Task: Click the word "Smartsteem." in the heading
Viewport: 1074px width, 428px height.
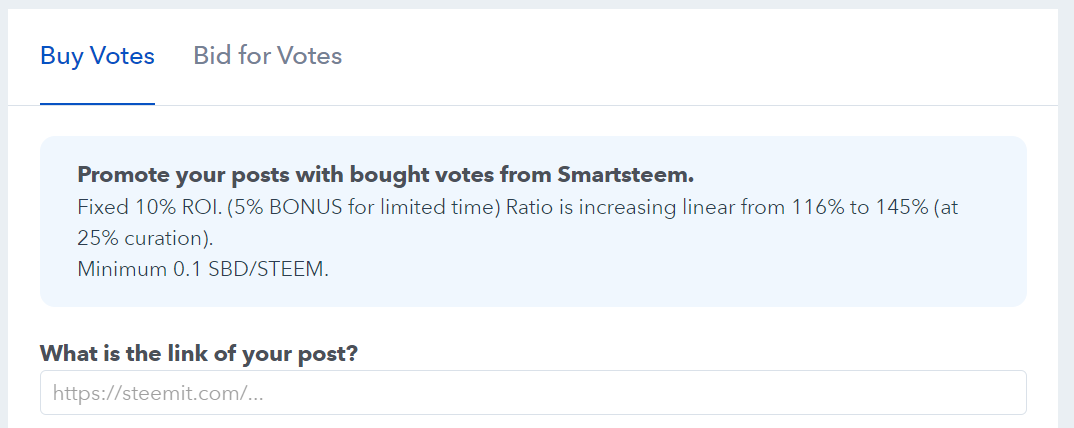Action: coord(633,175)
